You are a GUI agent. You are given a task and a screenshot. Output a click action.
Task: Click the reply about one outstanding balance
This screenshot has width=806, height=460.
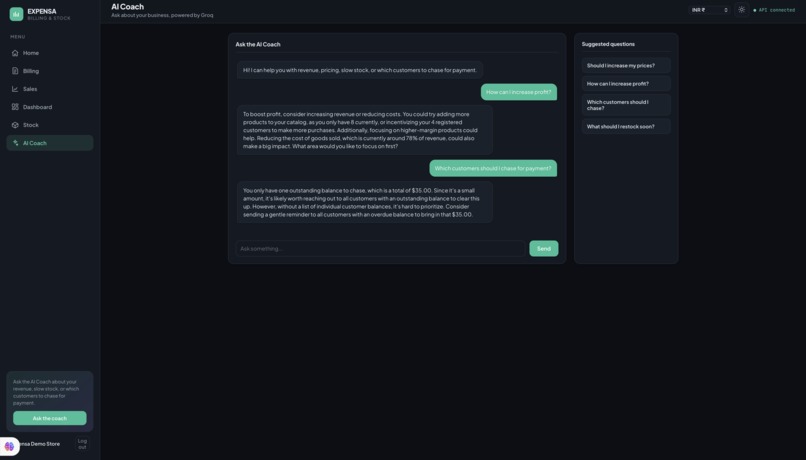pyautogui.click(x=364, y=203)
